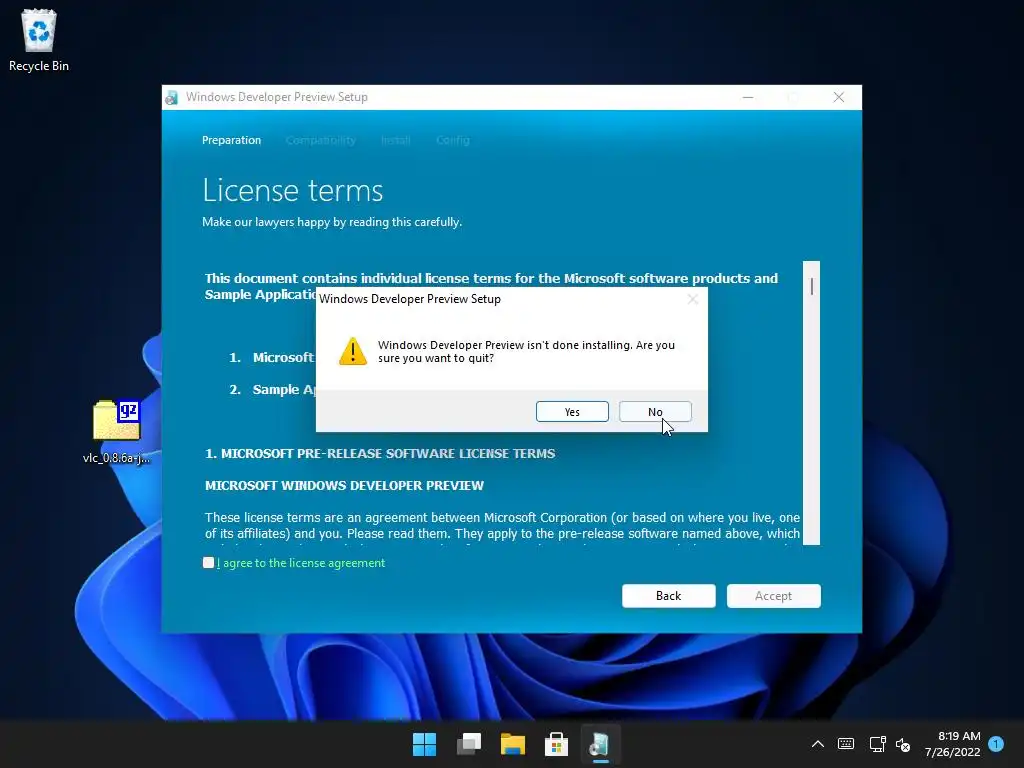The height and width of the screenshot is (768, 1024).
Task: Click the setup icon in the window title bar
Action: coord(172,97)
